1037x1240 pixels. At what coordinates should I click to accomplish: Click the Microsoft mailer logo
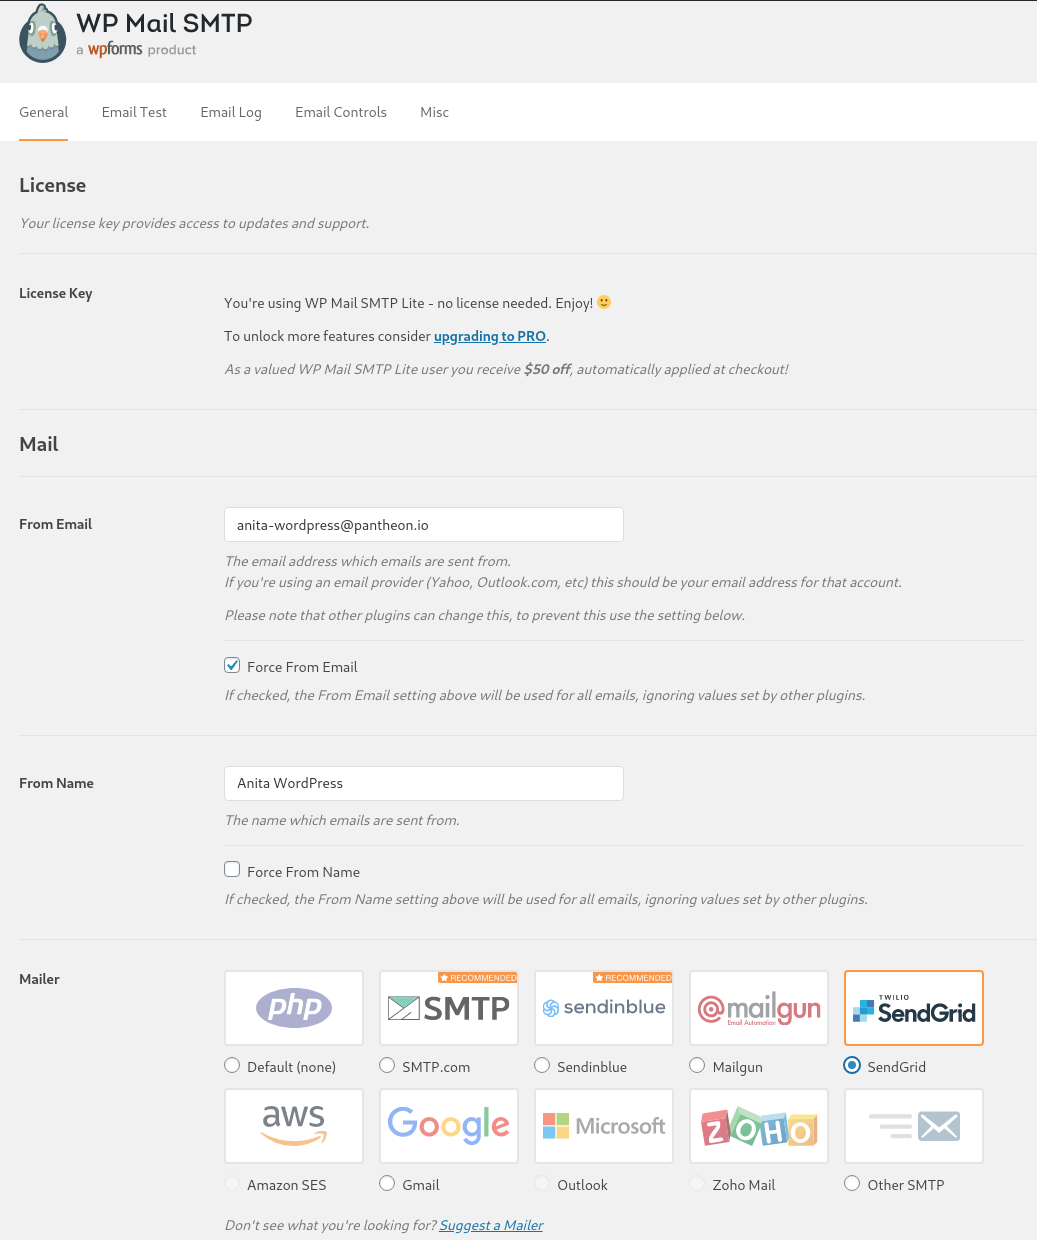tap(603, 1125)
